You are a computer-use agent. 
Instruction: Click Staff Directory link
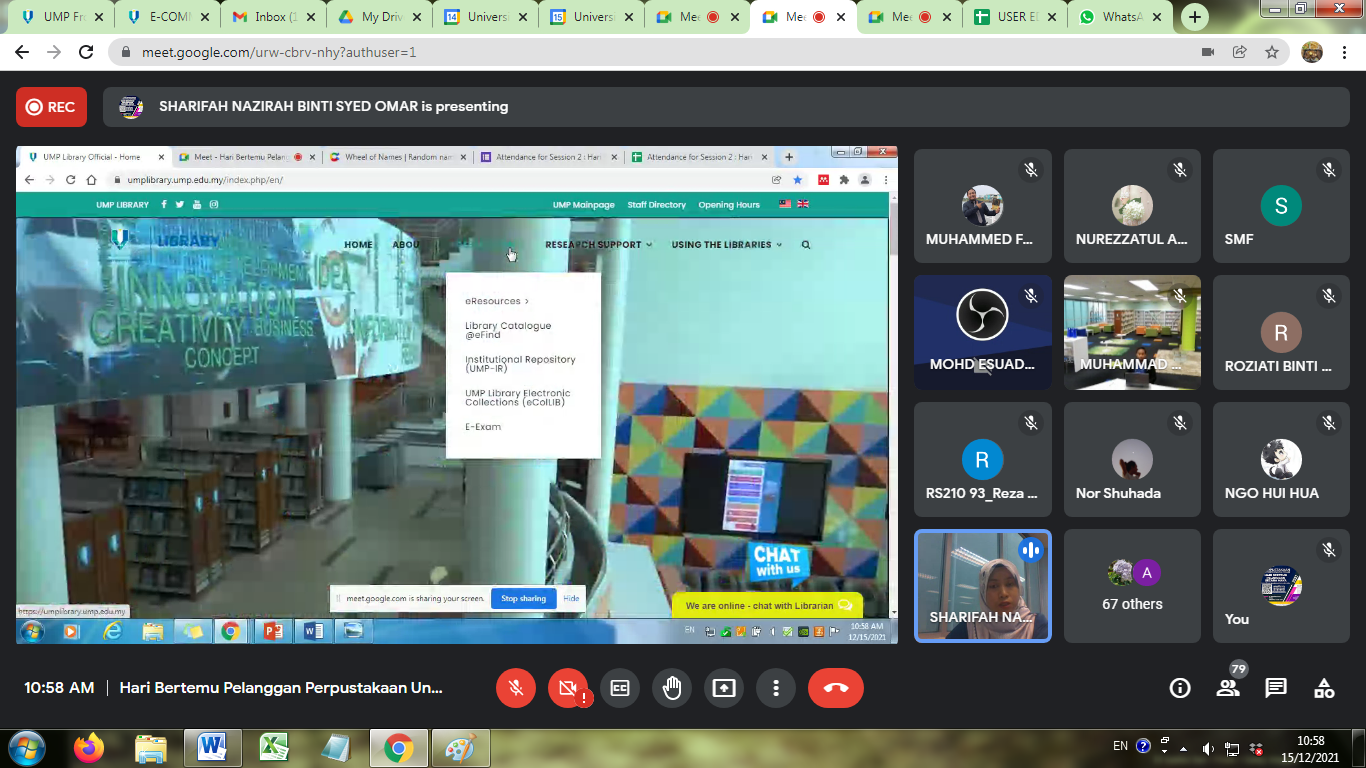tap(656, 205)
